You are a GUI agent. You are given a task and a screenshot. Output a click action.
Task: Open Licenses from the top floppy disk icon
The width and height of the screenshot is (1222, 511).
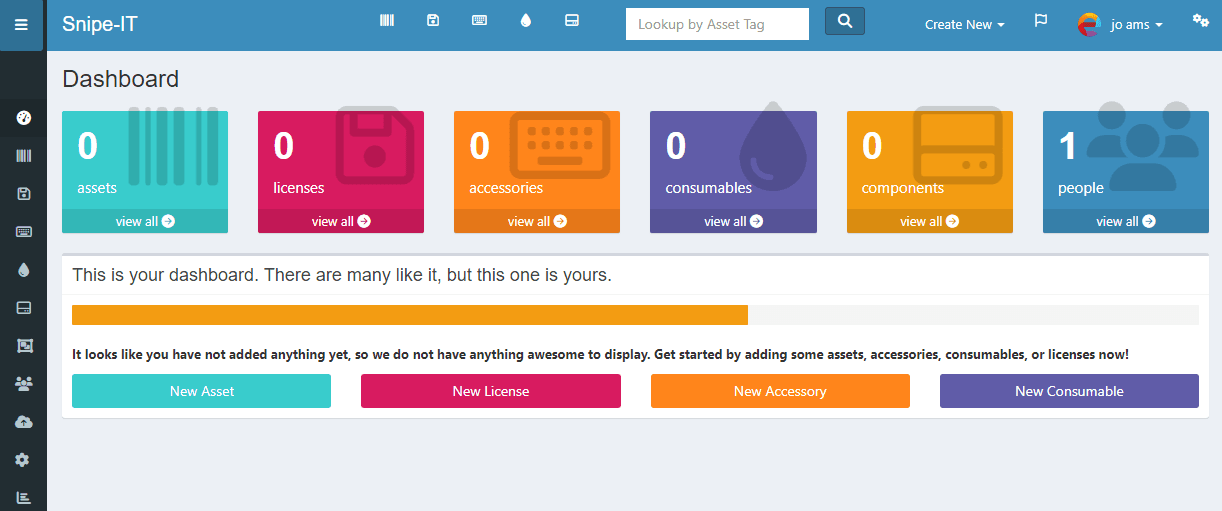433,21
